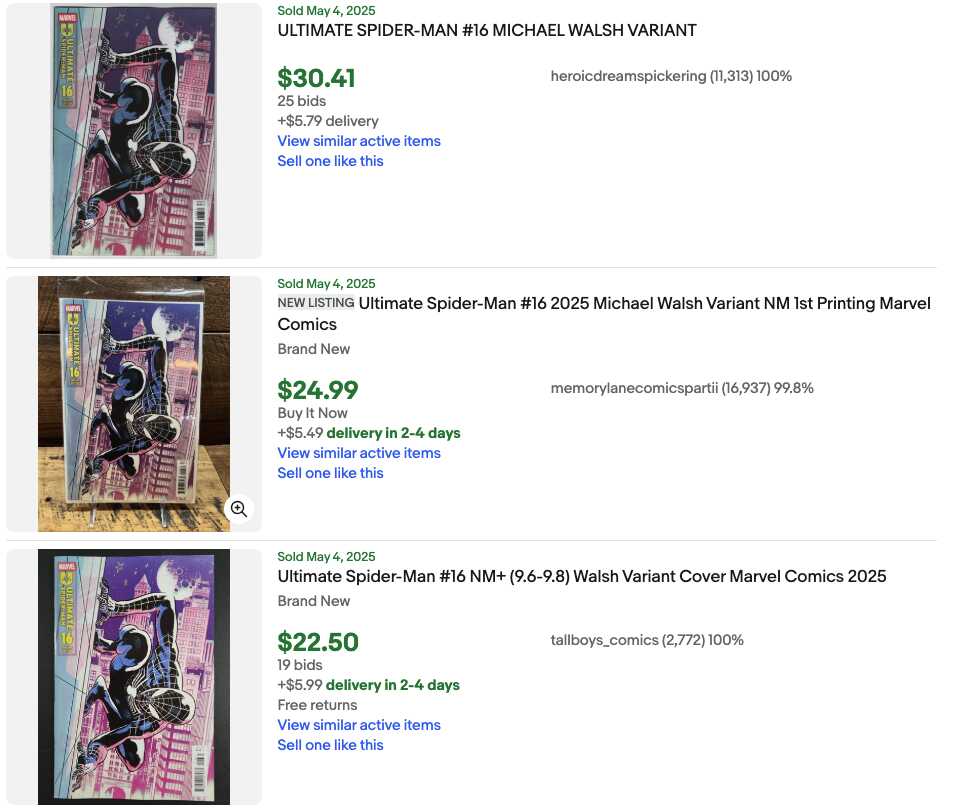Click the $24.99 Buy It Now price
This screenshot has height=810, width=959.
coord(318,390)
